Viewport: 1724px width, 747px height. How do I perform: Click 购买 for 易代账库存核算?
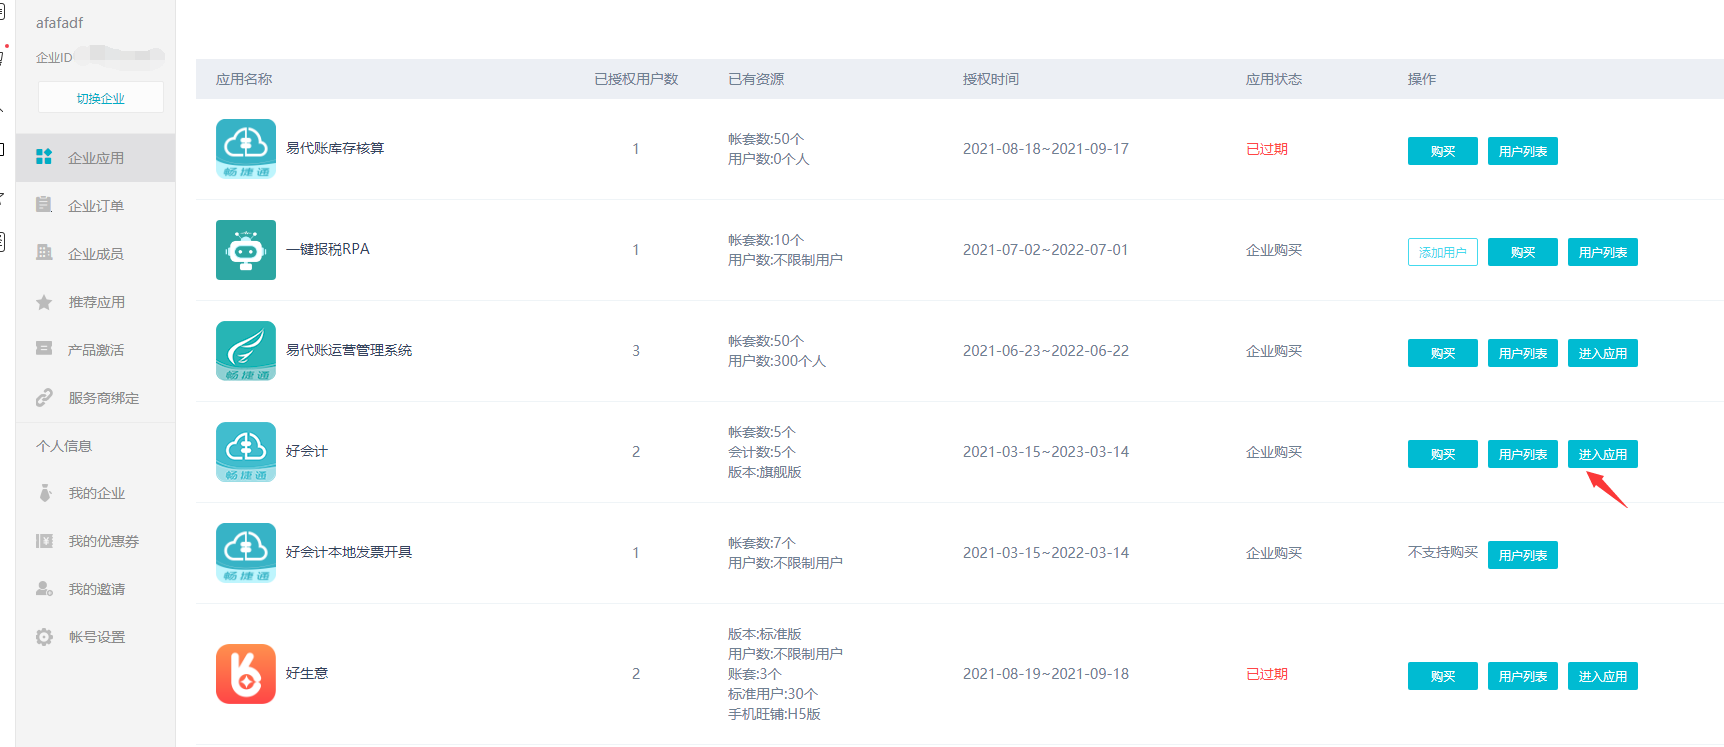tap(1442, 151)
